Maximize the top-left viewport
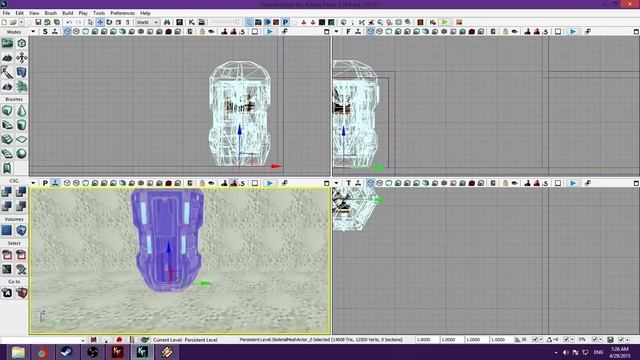 point(327,31)
